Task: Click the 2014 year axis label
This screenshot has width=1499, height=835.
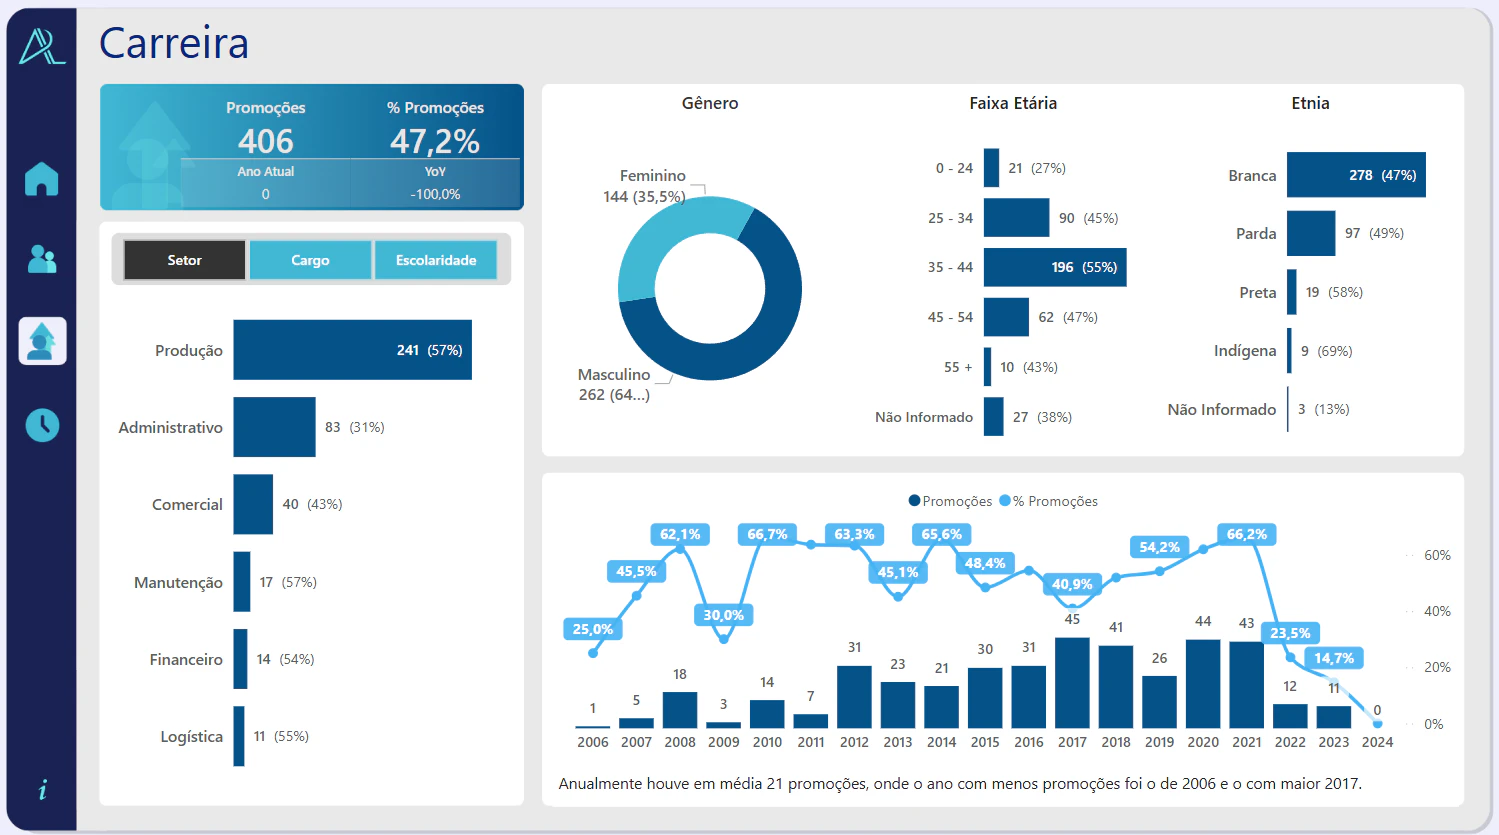Action: click(x=941, y=742)
